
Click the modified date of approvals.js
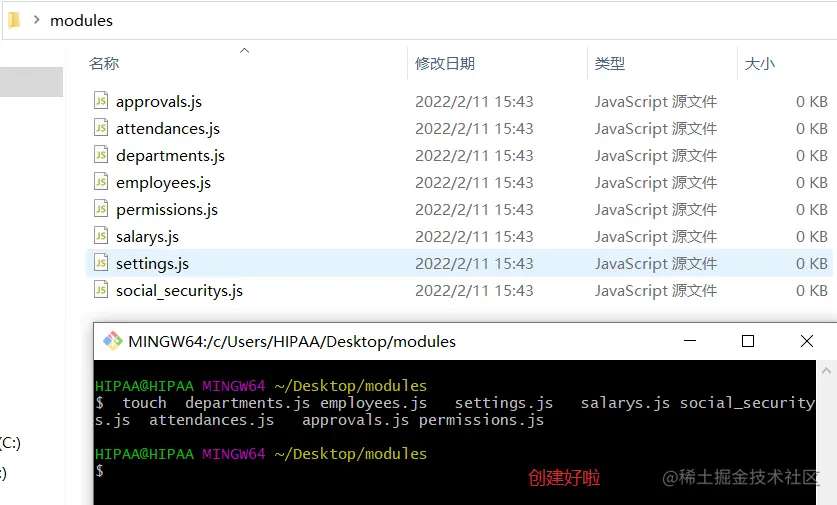pos(474,101)
